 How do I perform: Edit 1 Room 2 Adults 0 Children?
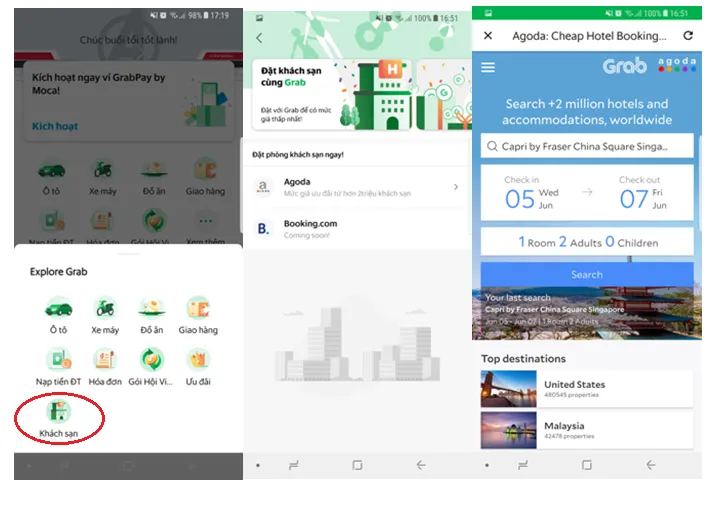tap(587, 242)
